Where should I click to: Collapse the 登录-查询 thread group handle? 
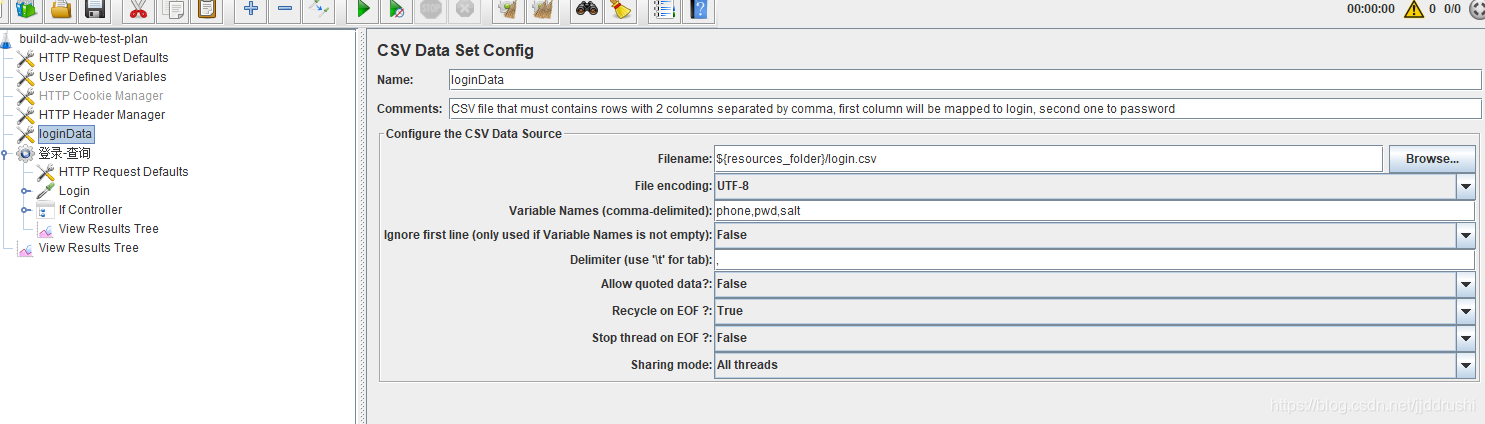coord(5,153)
